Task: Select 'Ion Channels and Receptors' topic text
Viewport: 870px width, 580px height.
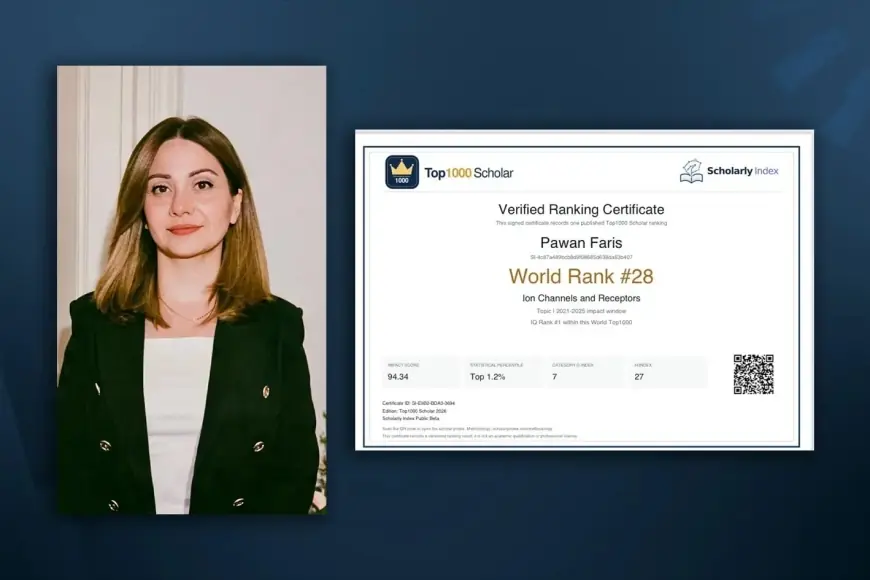Action: click(x=581, y=298)
